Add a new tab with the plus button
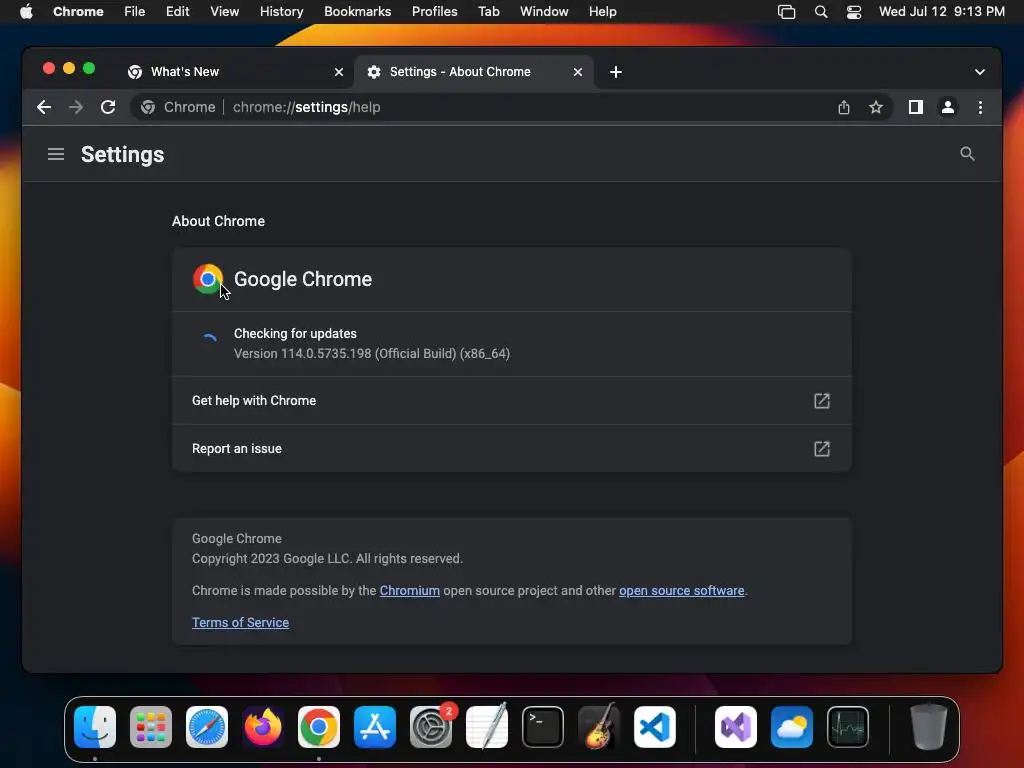Screen dimensions: 1024x768 tap(615, 72)
